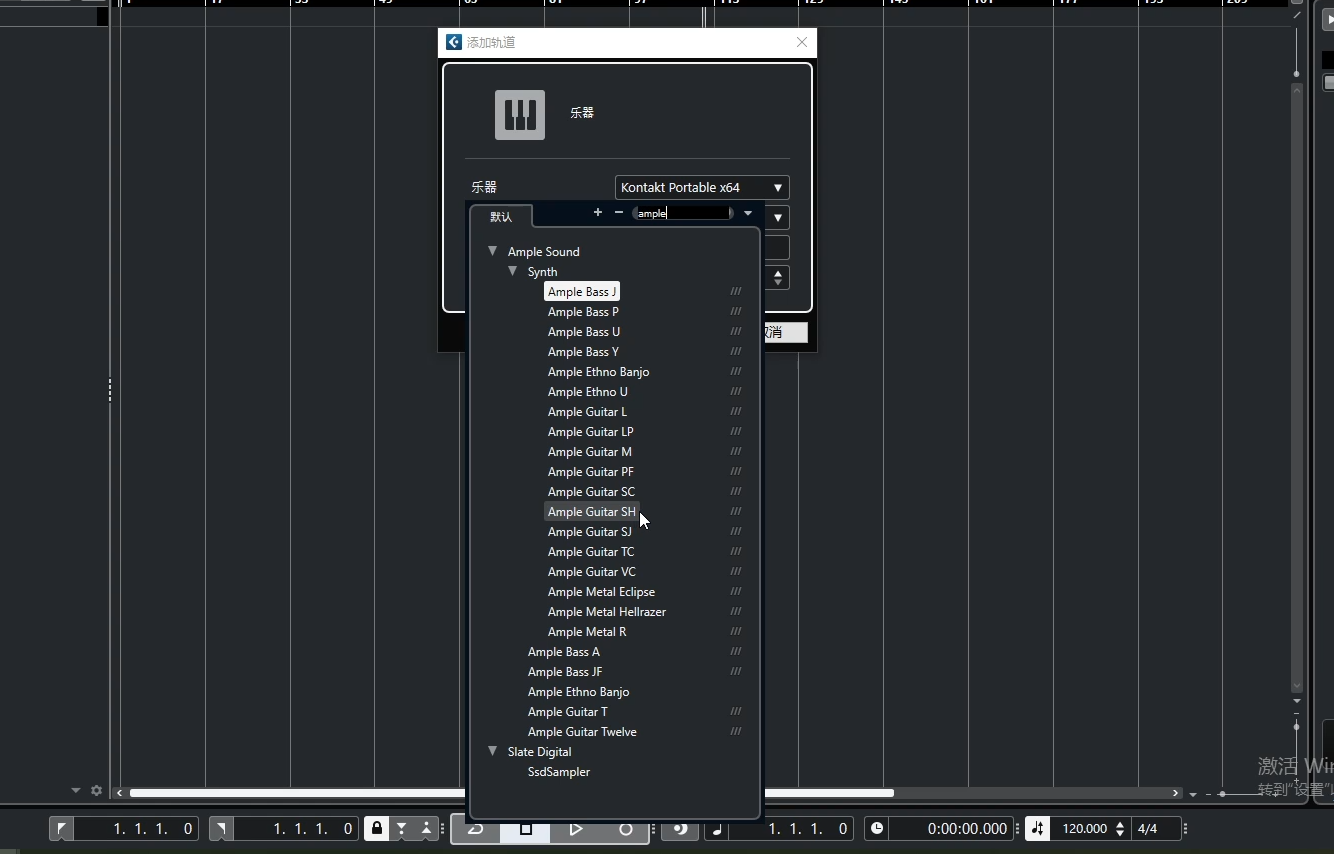This screenshot has width=1334, height=854.
Task: Click the minus icon beside the search field
Action: click(619, 212)
